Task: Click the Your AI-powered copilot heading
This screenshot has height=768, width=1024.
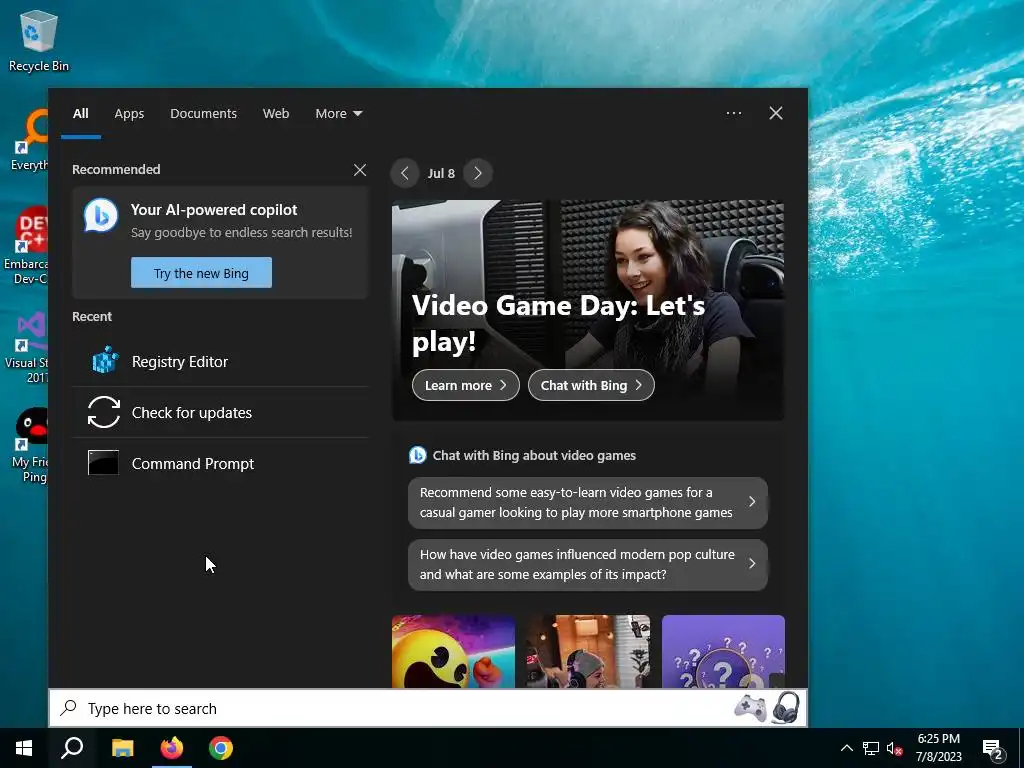Action: coord(214,210)
